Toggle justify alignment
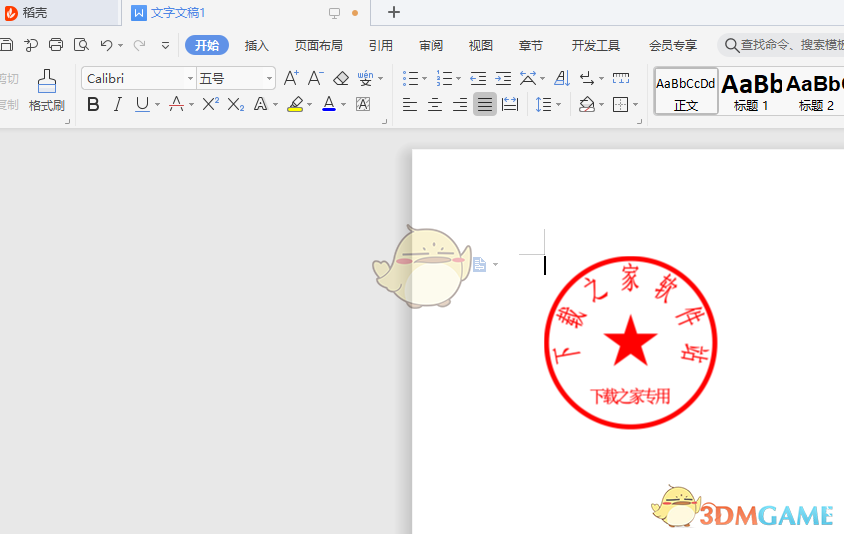The height and width of the screenshot is (534, 844). click(x=485, y=104)
